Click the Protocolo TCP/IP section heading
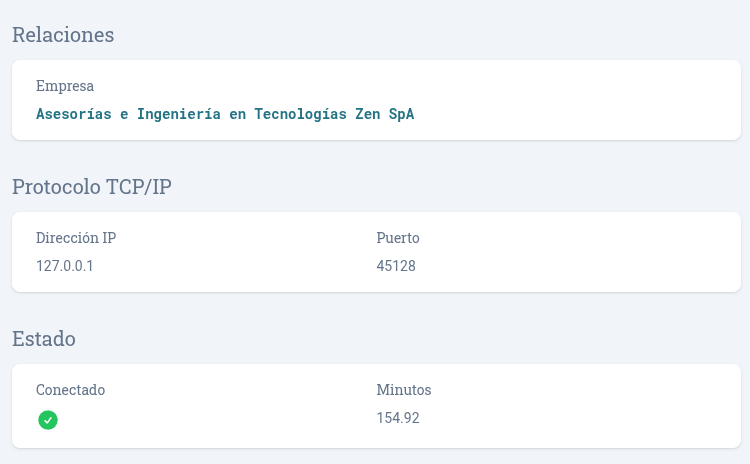The width and height of the screenshot is (750, 464). 91,187
